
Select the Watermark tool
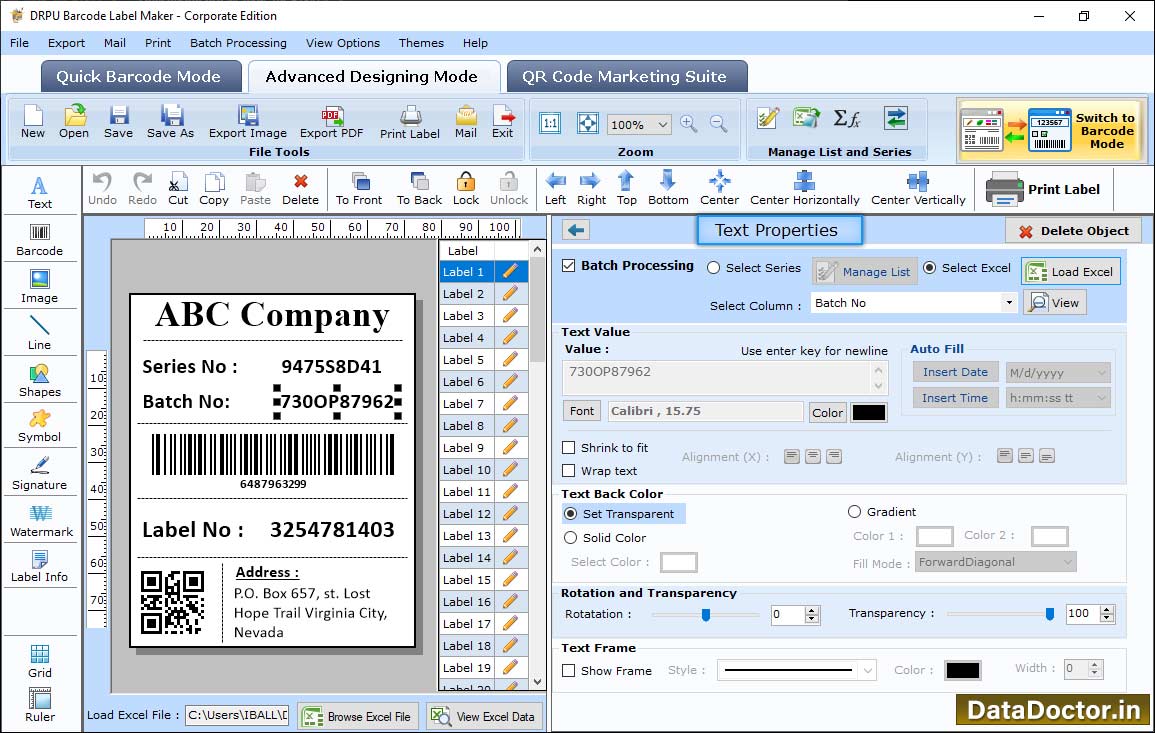(41, 521)
